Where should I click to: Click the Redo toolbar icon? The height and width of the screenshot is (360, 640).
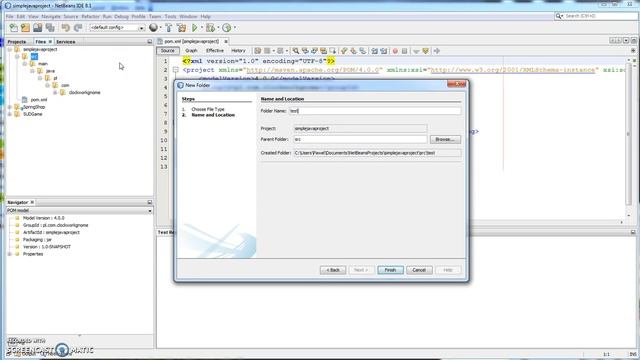click(x=78, y=28)
